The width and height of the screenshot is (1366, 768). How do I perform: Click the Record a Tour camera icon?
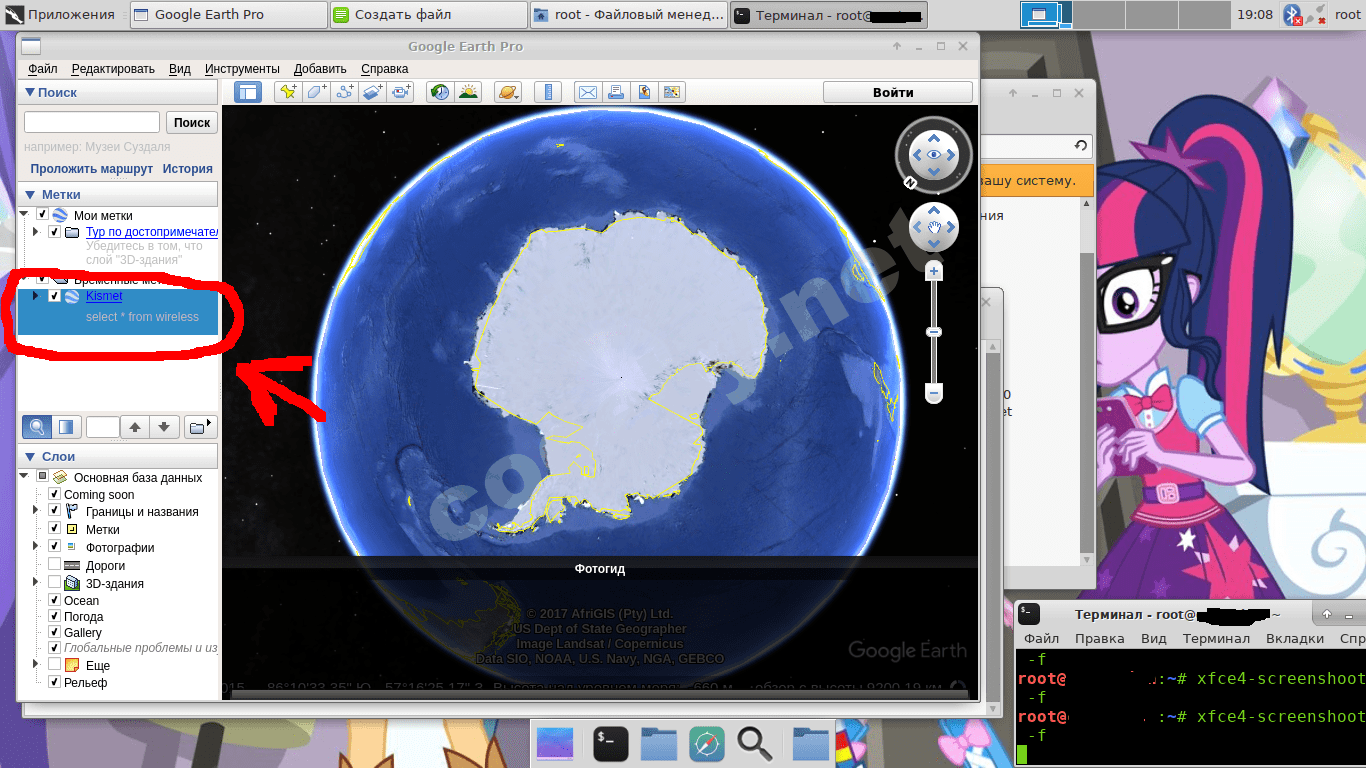point(402,92)
